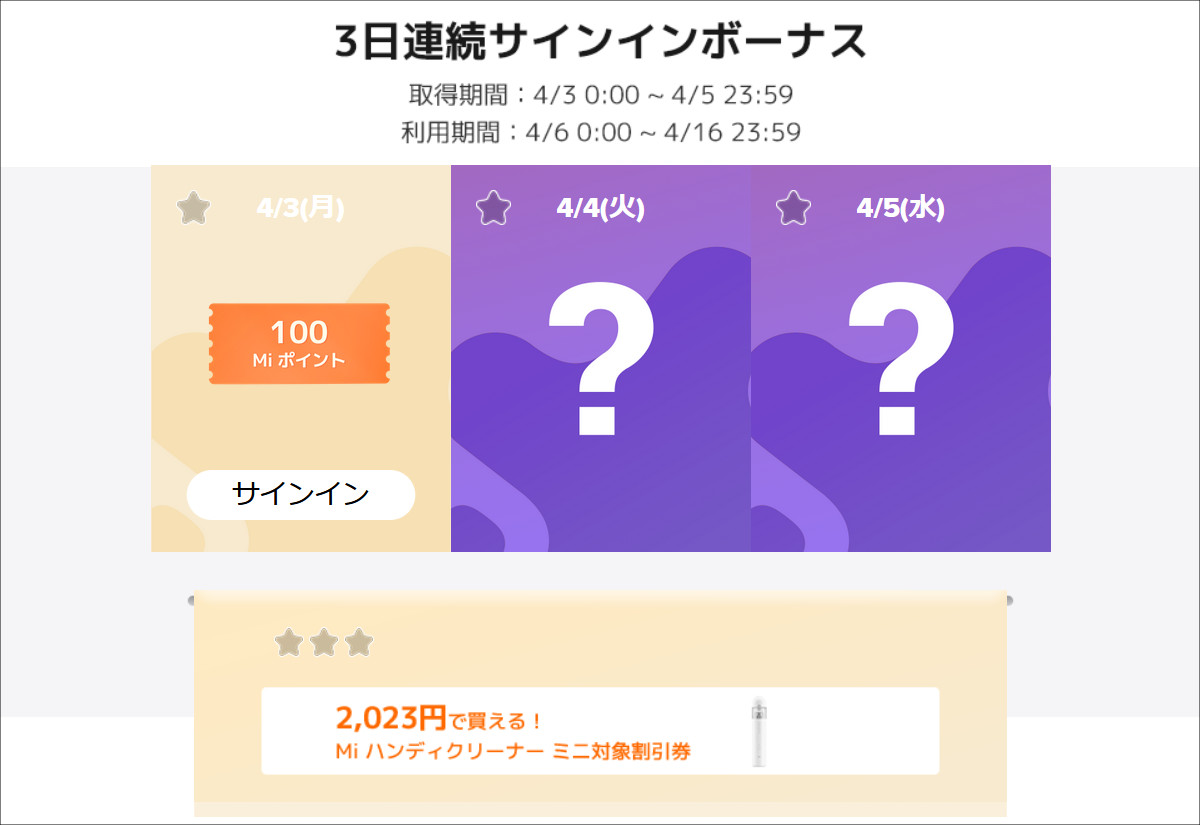This screenshot has width=1200, height=825.
Task: Click the middle star in the three-star row
Action: tap(323, 643)
